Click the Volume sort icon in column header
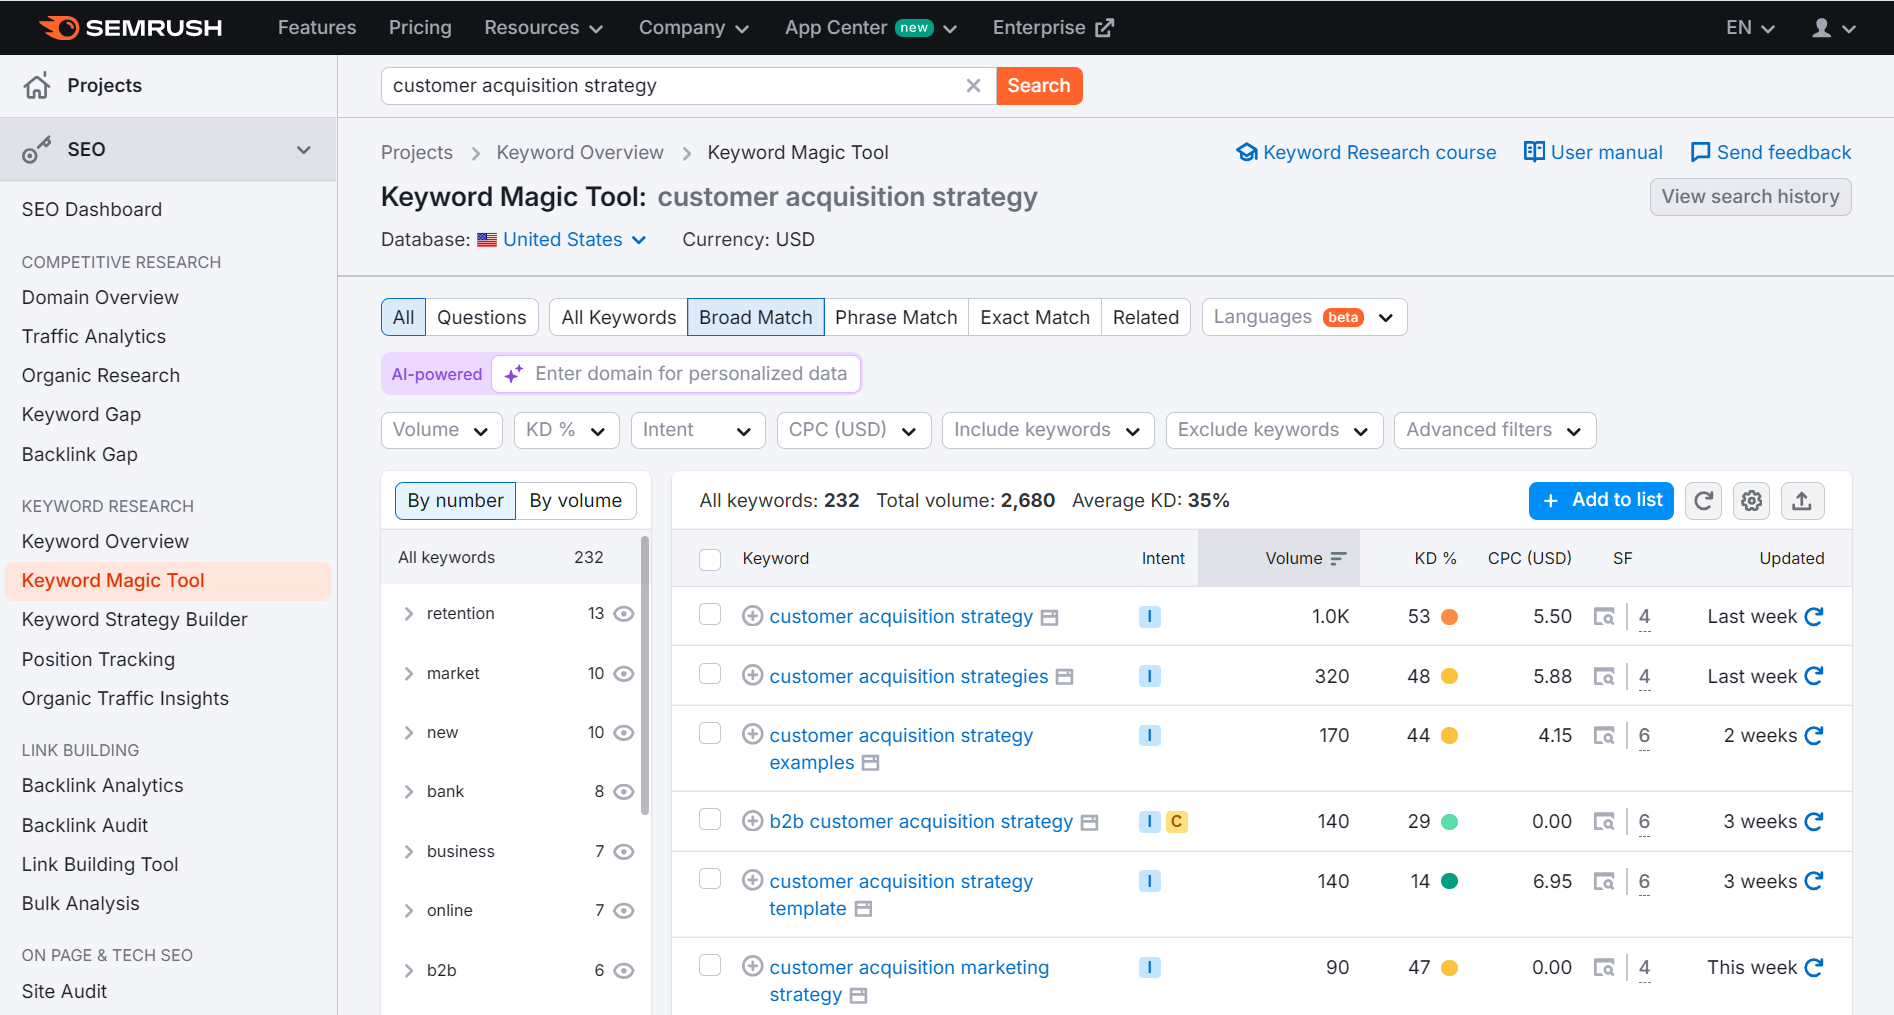The image size is (1894, 1015). (x=1339, y=558)
